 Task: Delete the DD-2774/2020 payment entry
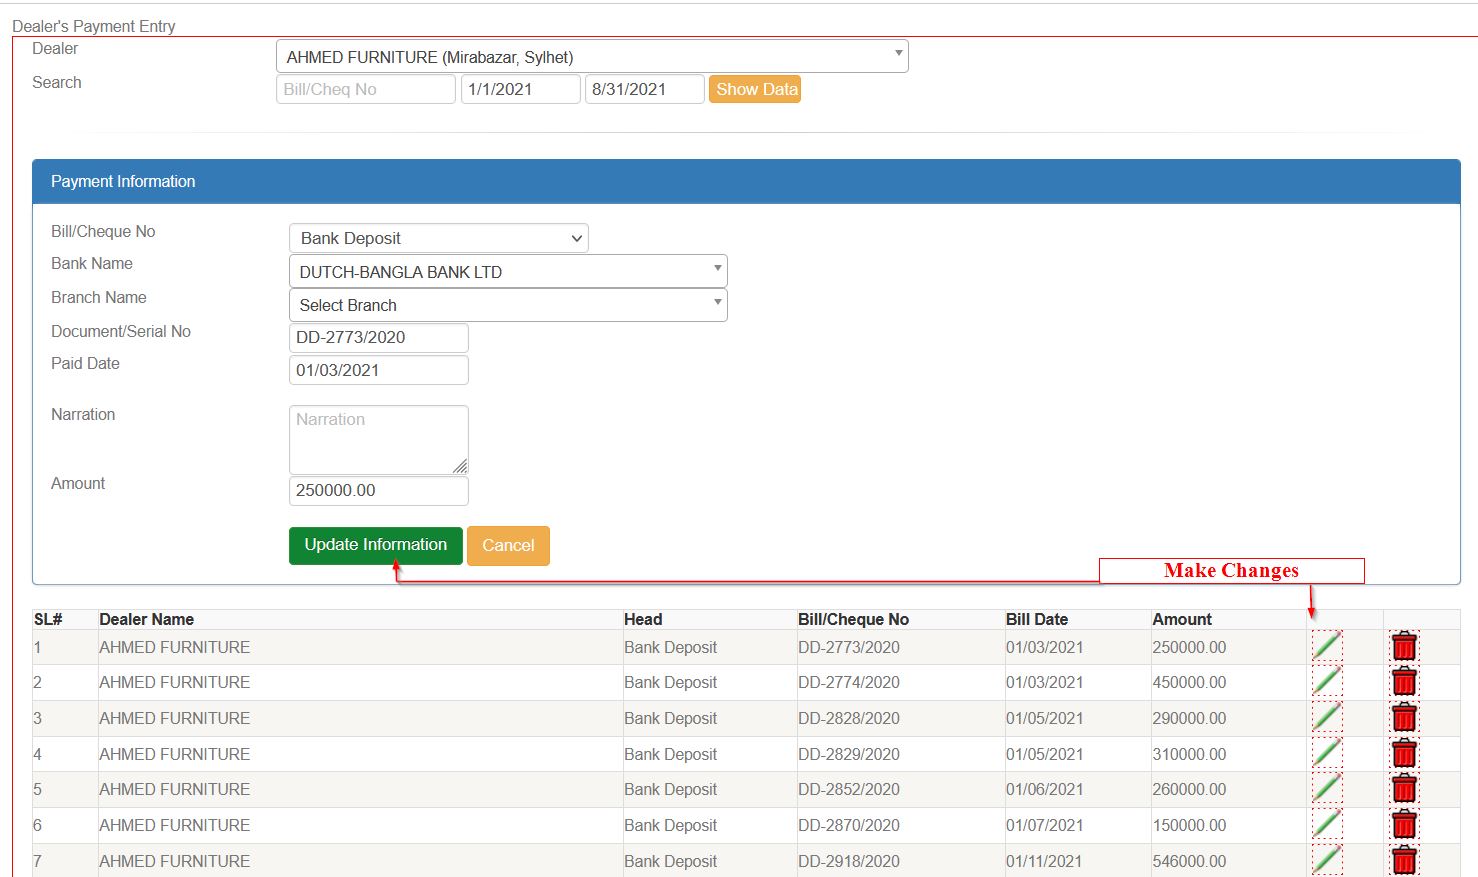point(1404,682)
